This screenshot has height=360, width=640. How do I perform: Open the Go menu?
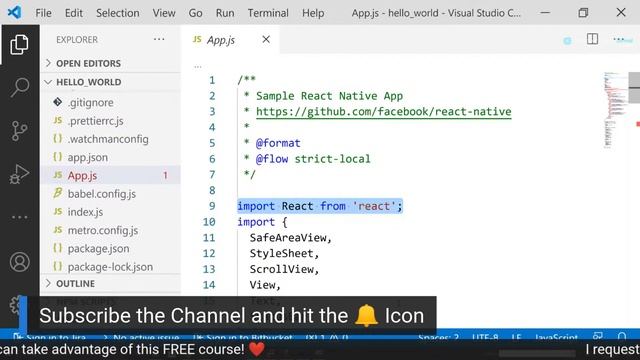(195, 13)
